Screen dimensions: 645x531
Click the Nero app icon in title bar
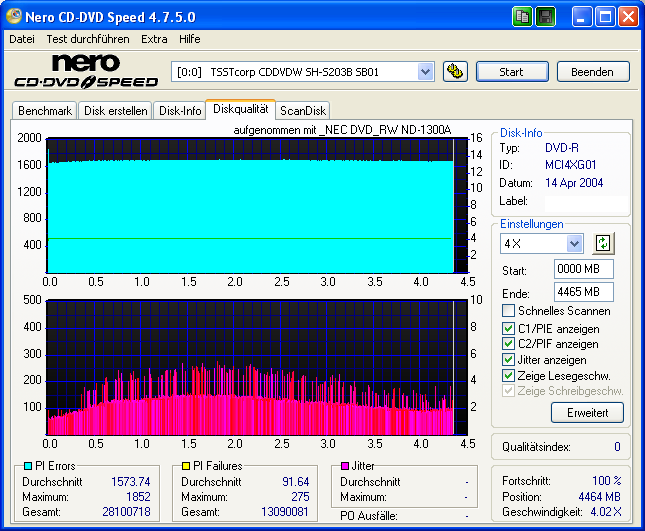[x=14, y=16]
